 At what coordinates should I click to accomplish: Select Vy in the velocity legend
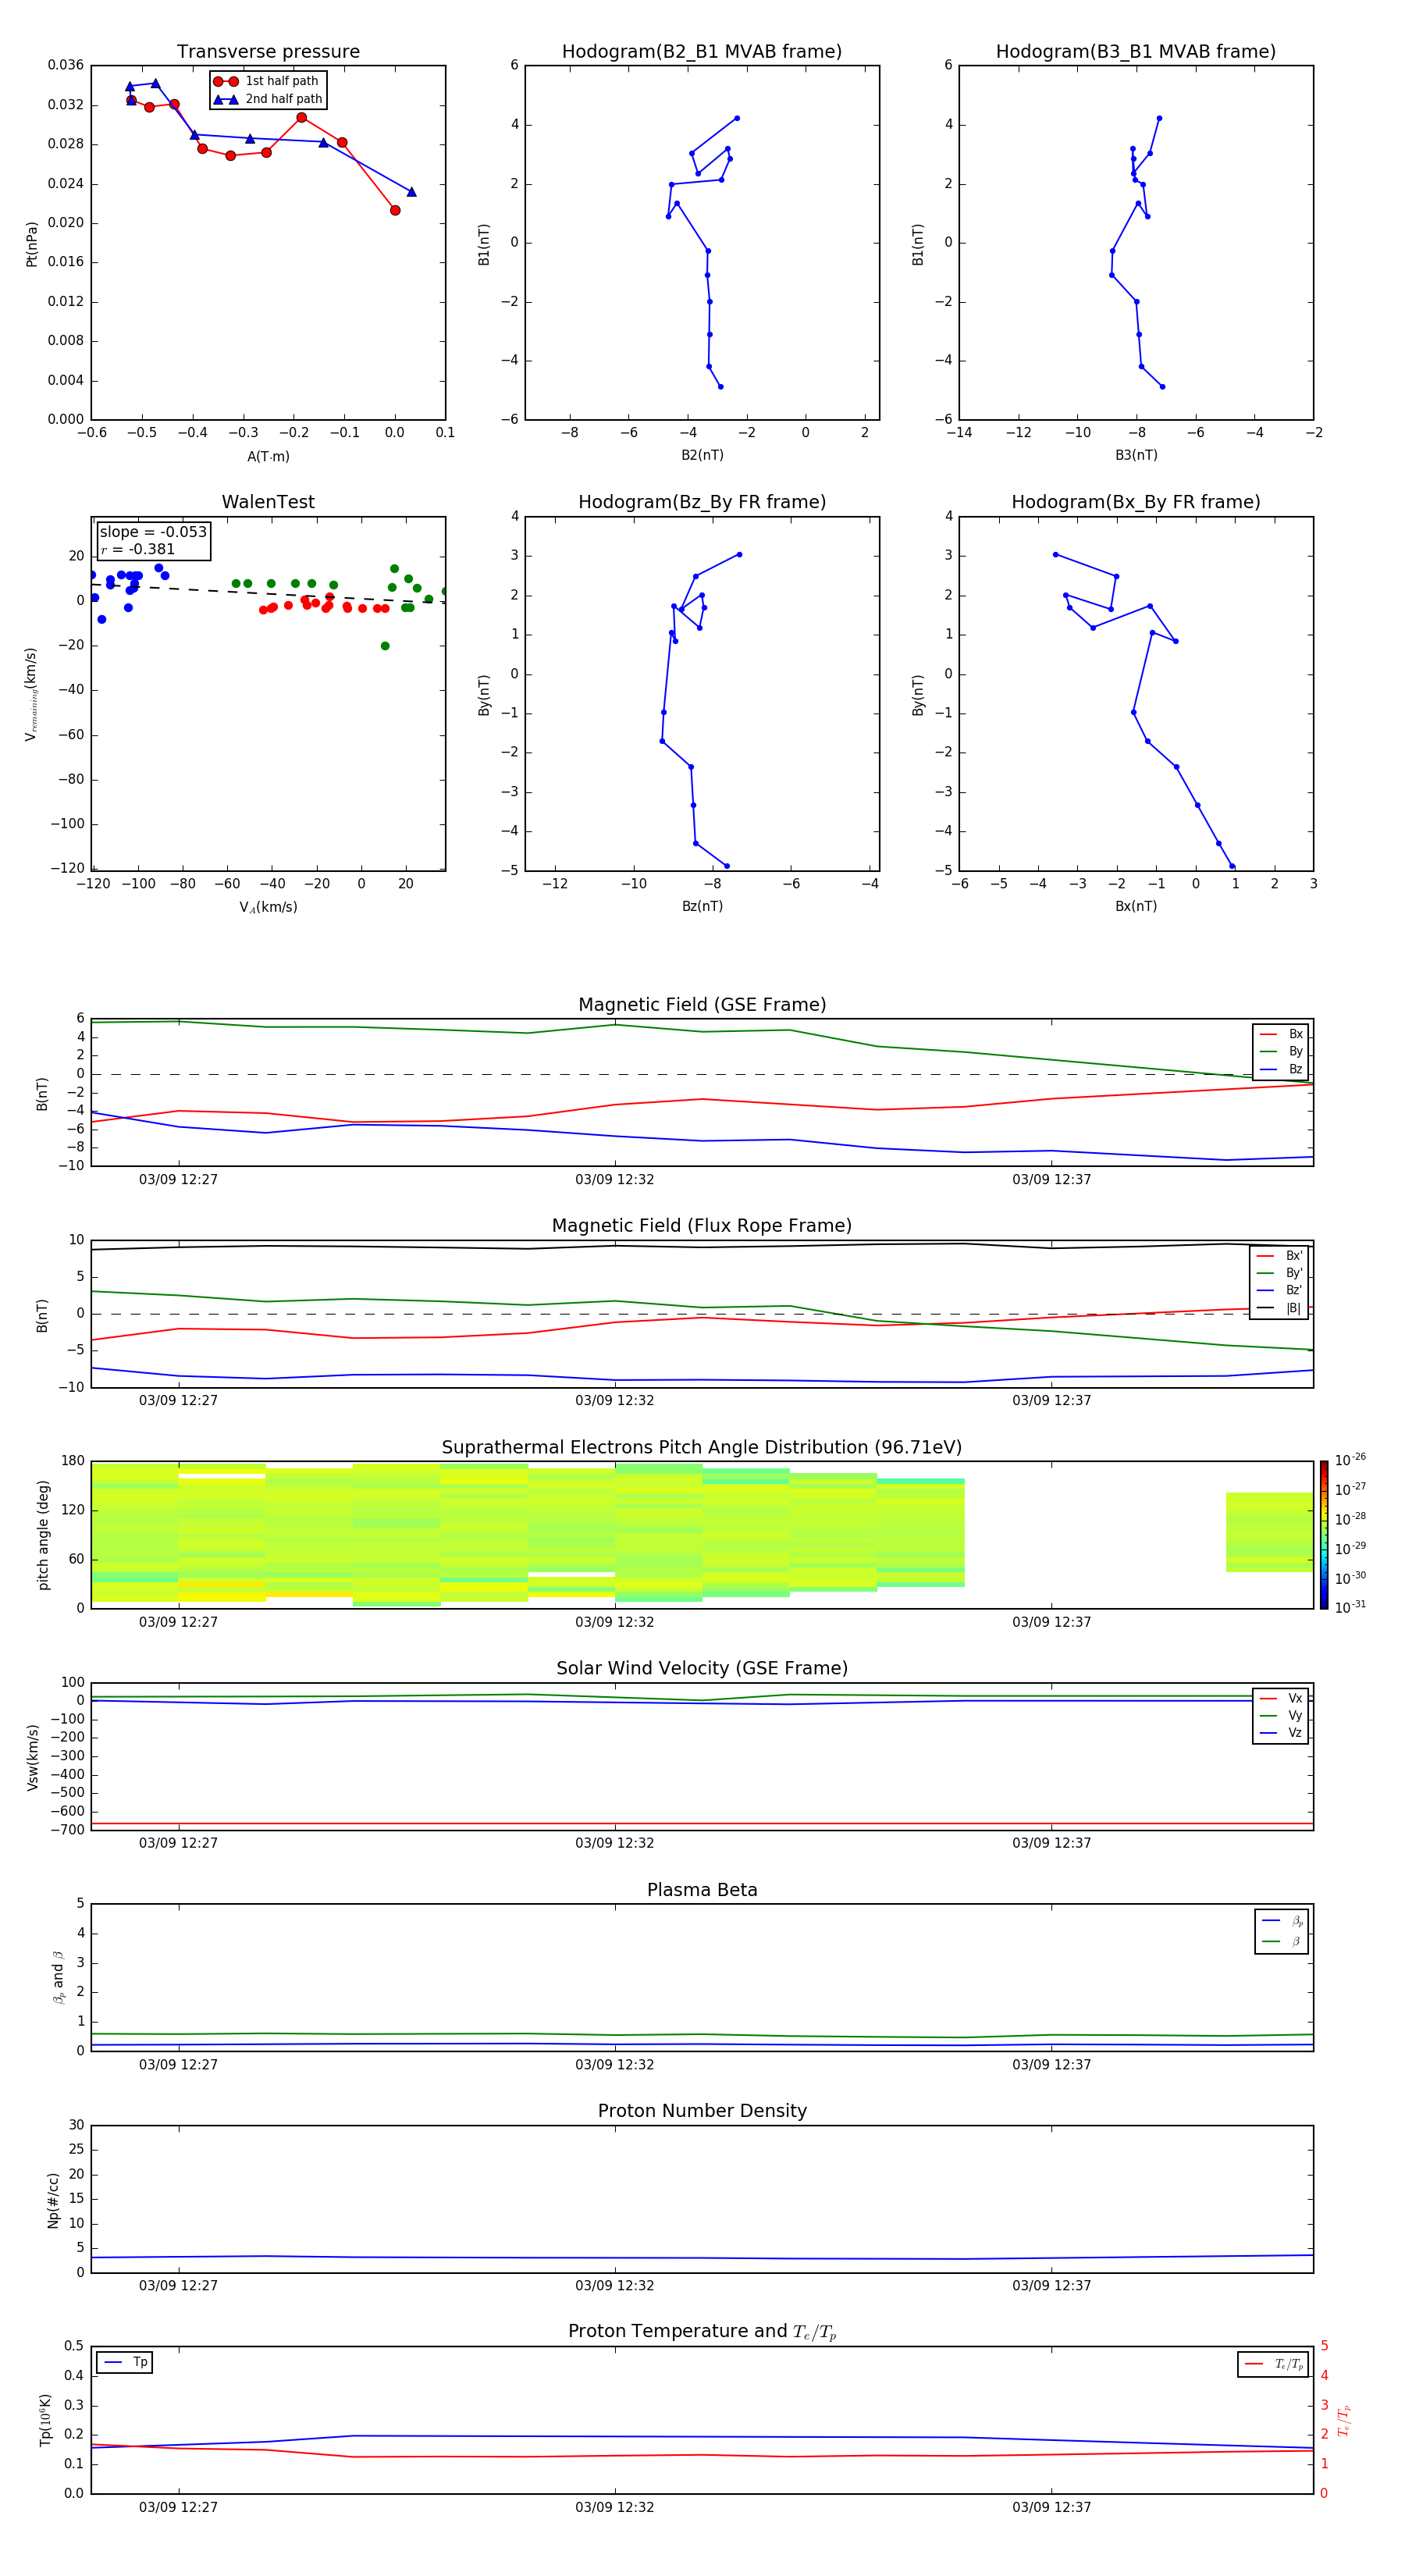coord(1281,1716)
